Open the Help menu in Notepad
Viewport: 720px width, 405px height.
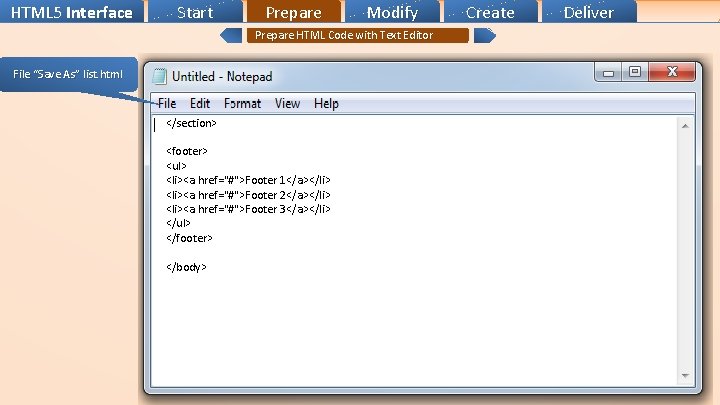[x=326, y=103]
